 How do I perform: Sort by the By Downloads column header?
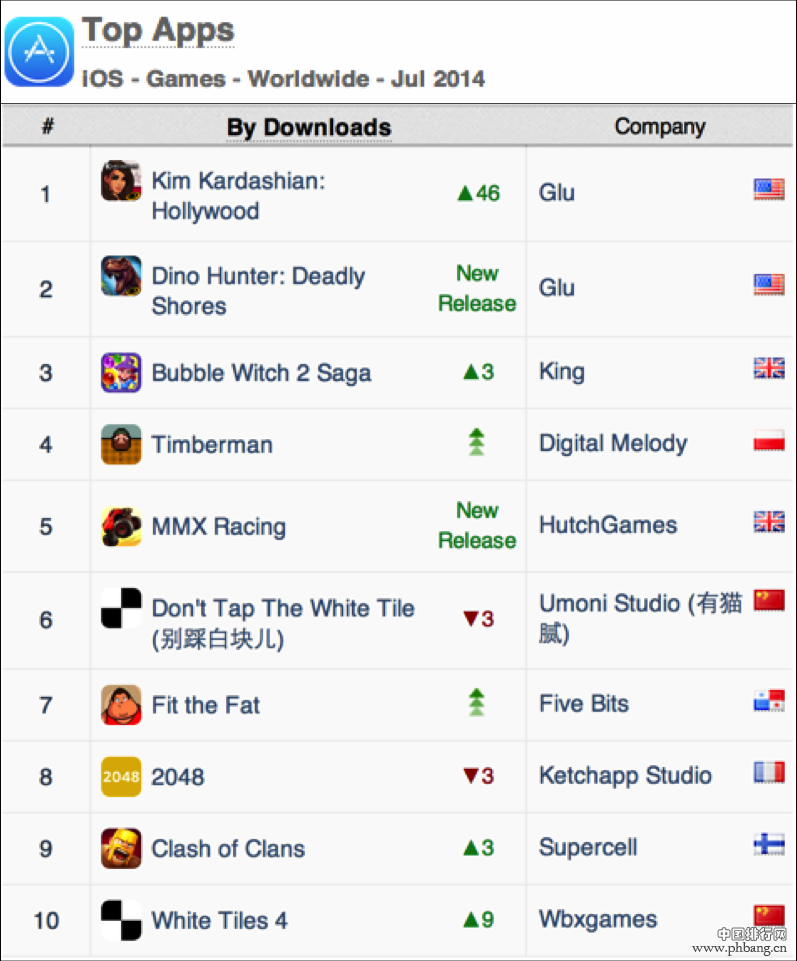(309, 128)
